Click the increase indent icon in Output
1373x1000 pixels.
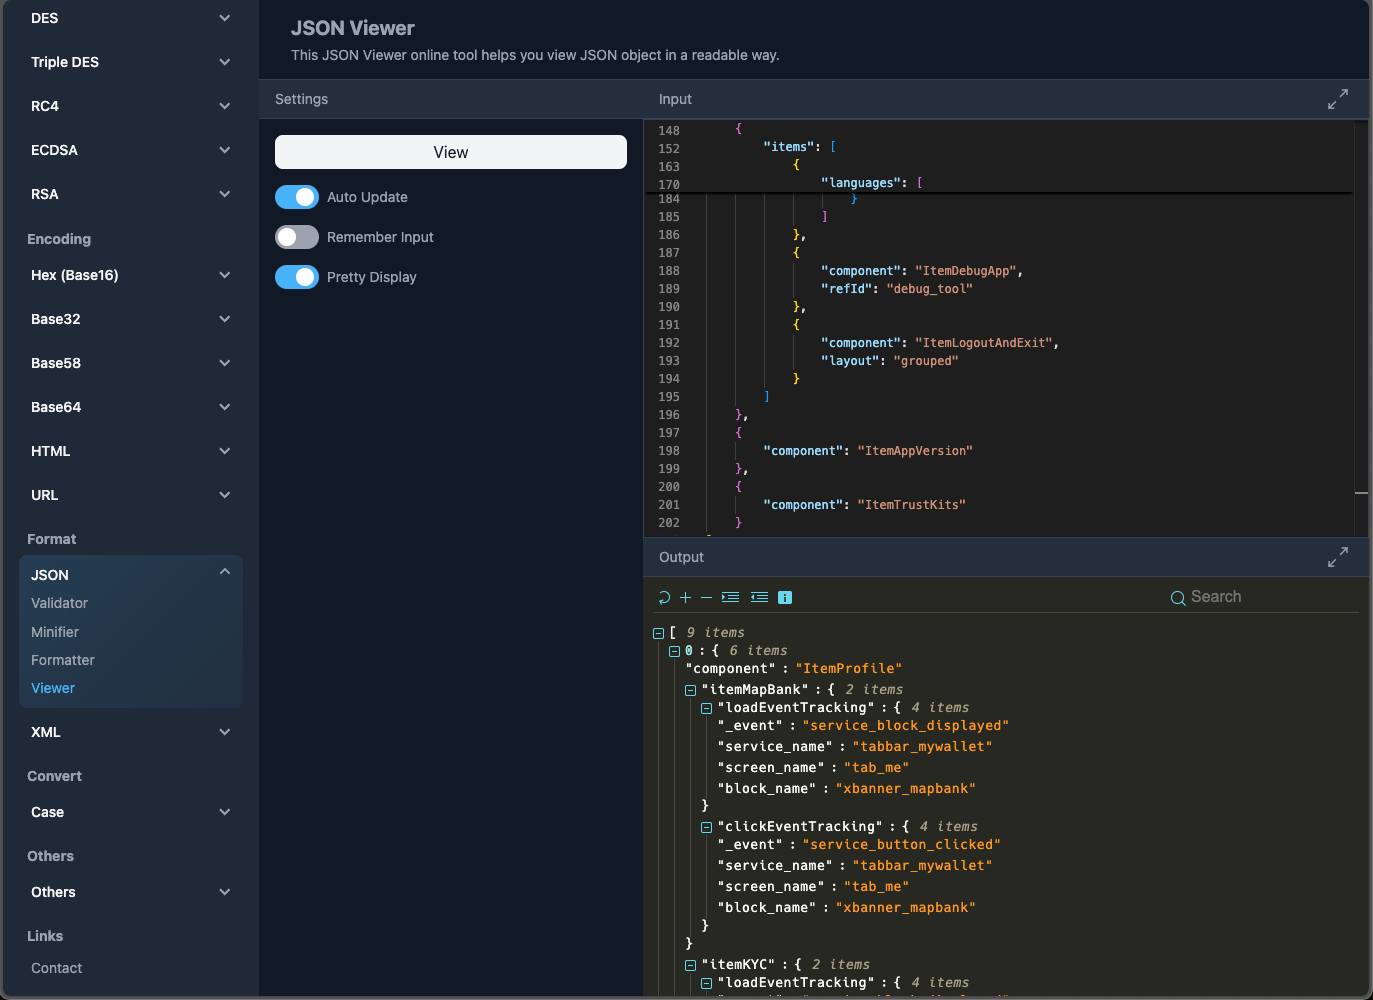click(731, 597)
